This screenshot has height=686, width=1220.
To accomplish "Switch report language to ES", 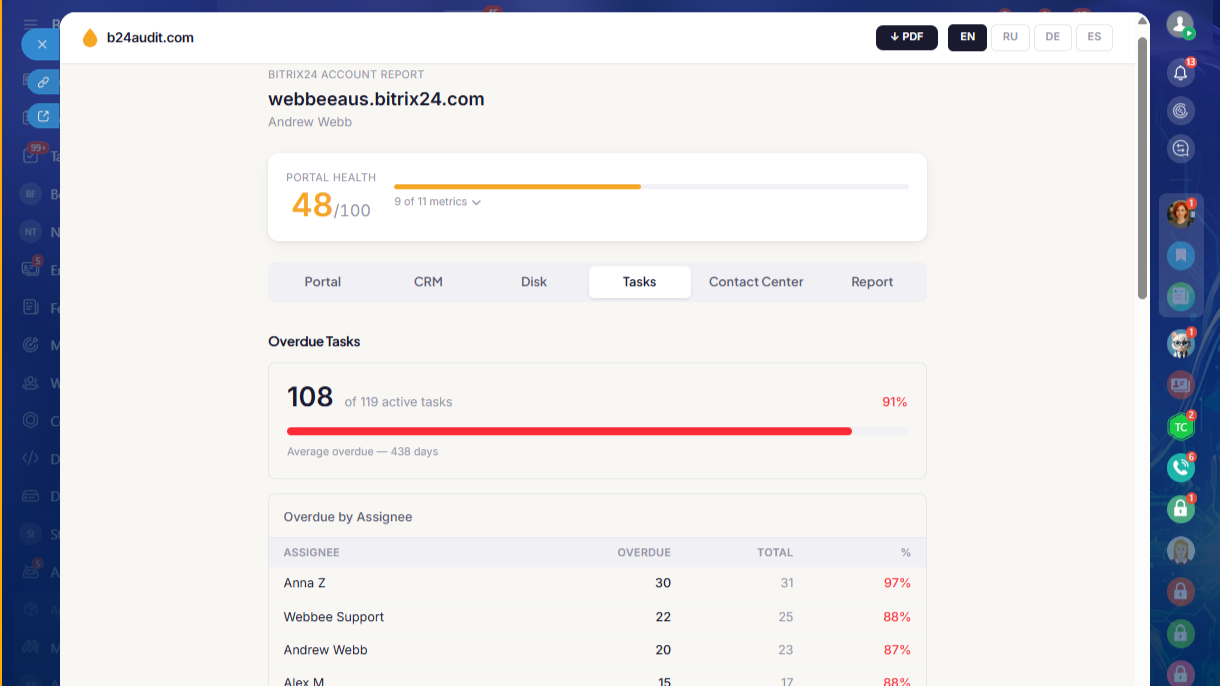I will pyautogui.click(x=1094, y=37).
